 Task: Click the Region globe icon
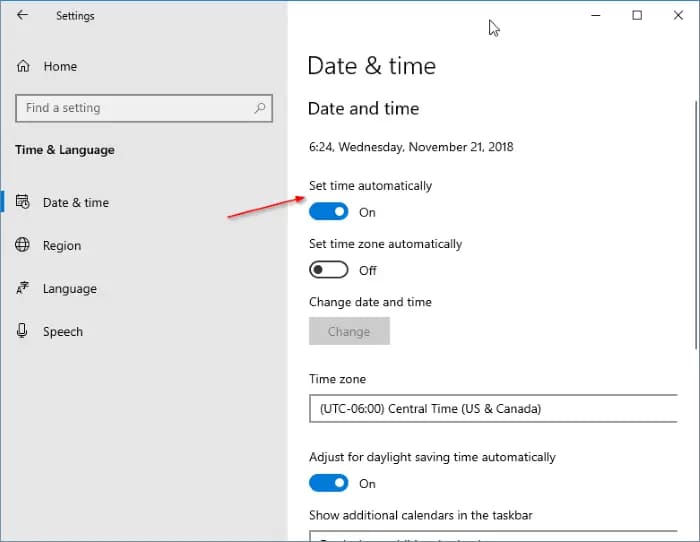(x=23, y=245)
